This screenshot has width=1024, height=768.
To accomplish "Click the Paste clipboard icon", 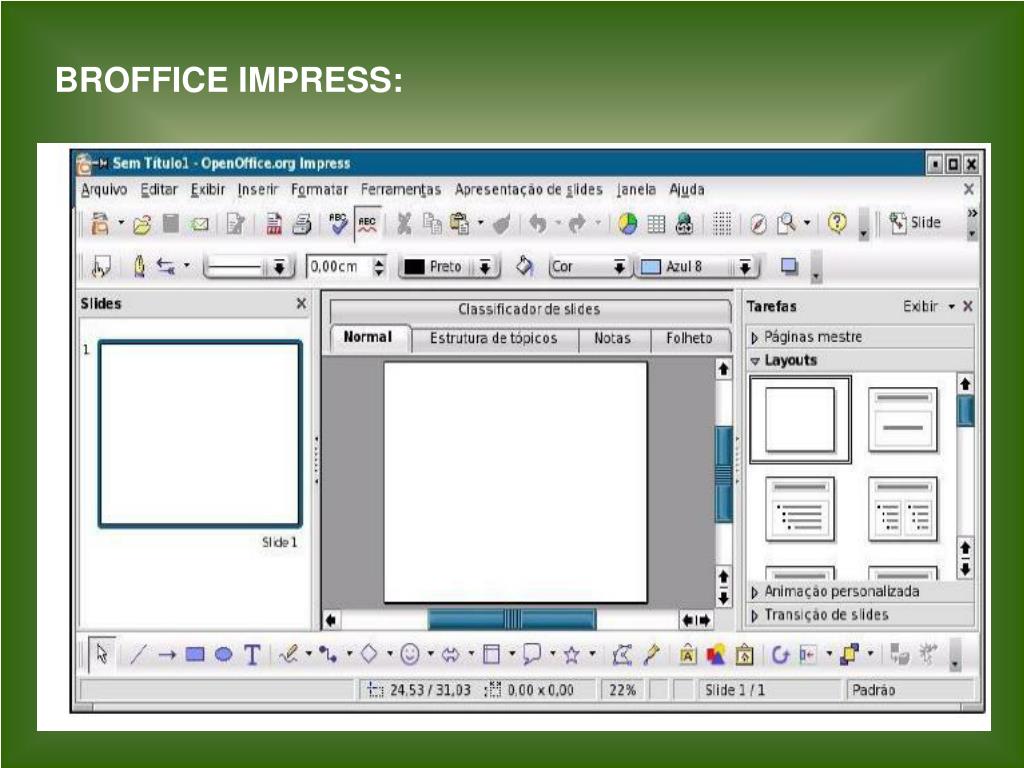I will (x=460, y=223).
